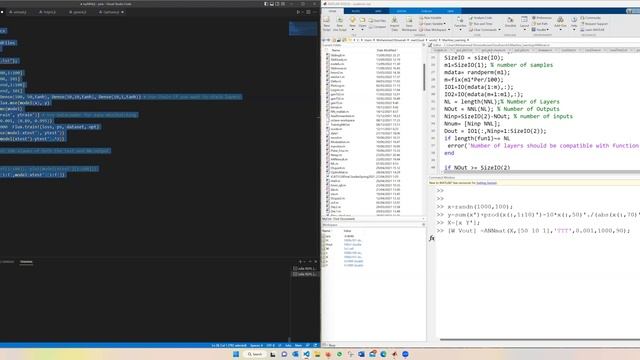Click the Run icon in VS Code editor
The width and height of the screenshot is (640, 360).
tap(298, 12)
